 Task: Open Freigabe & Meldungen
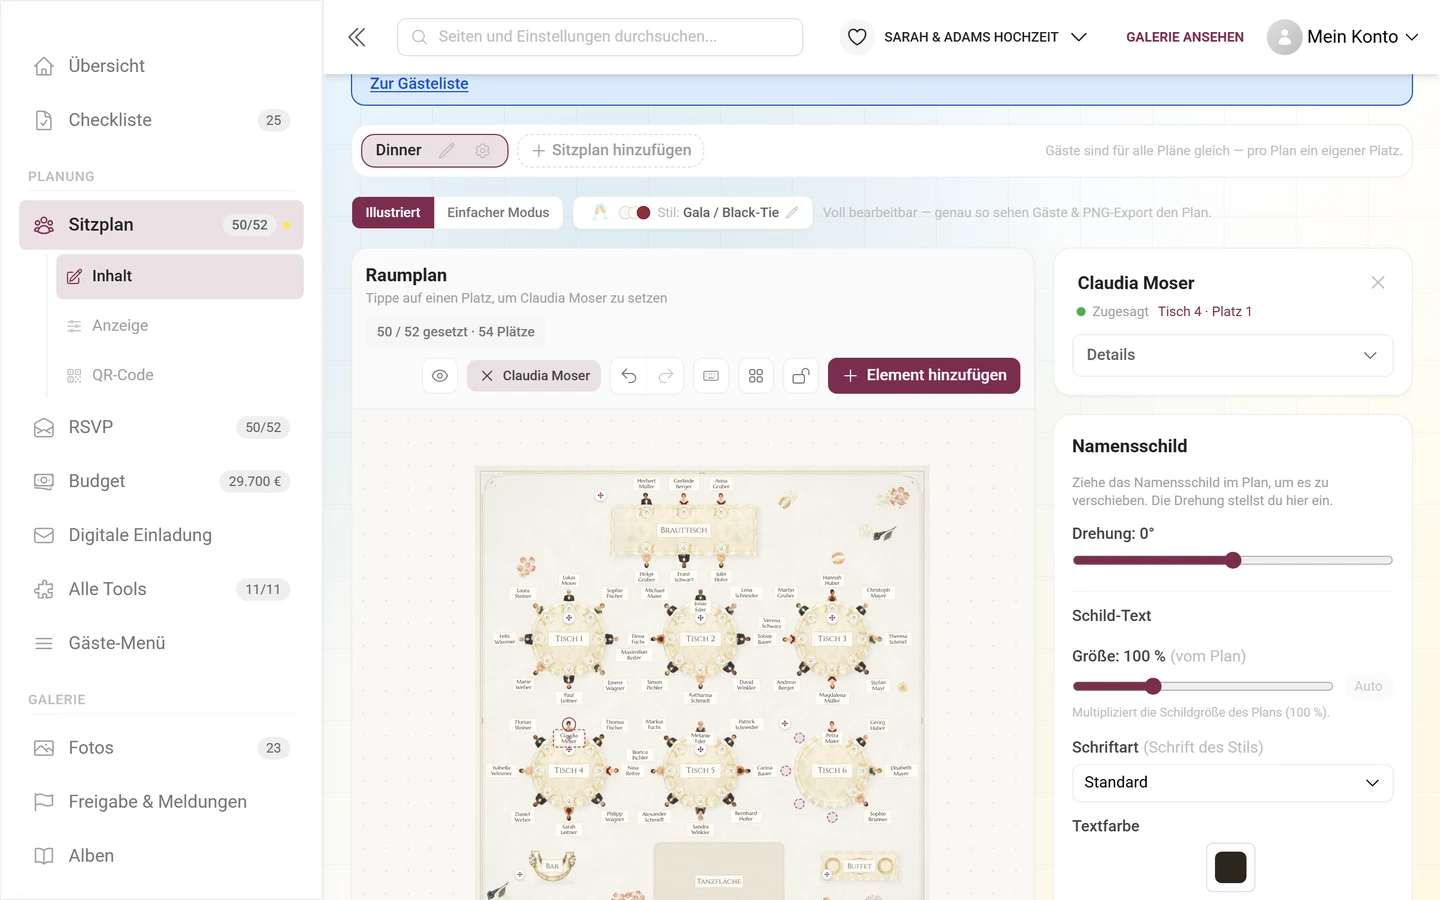160,802
